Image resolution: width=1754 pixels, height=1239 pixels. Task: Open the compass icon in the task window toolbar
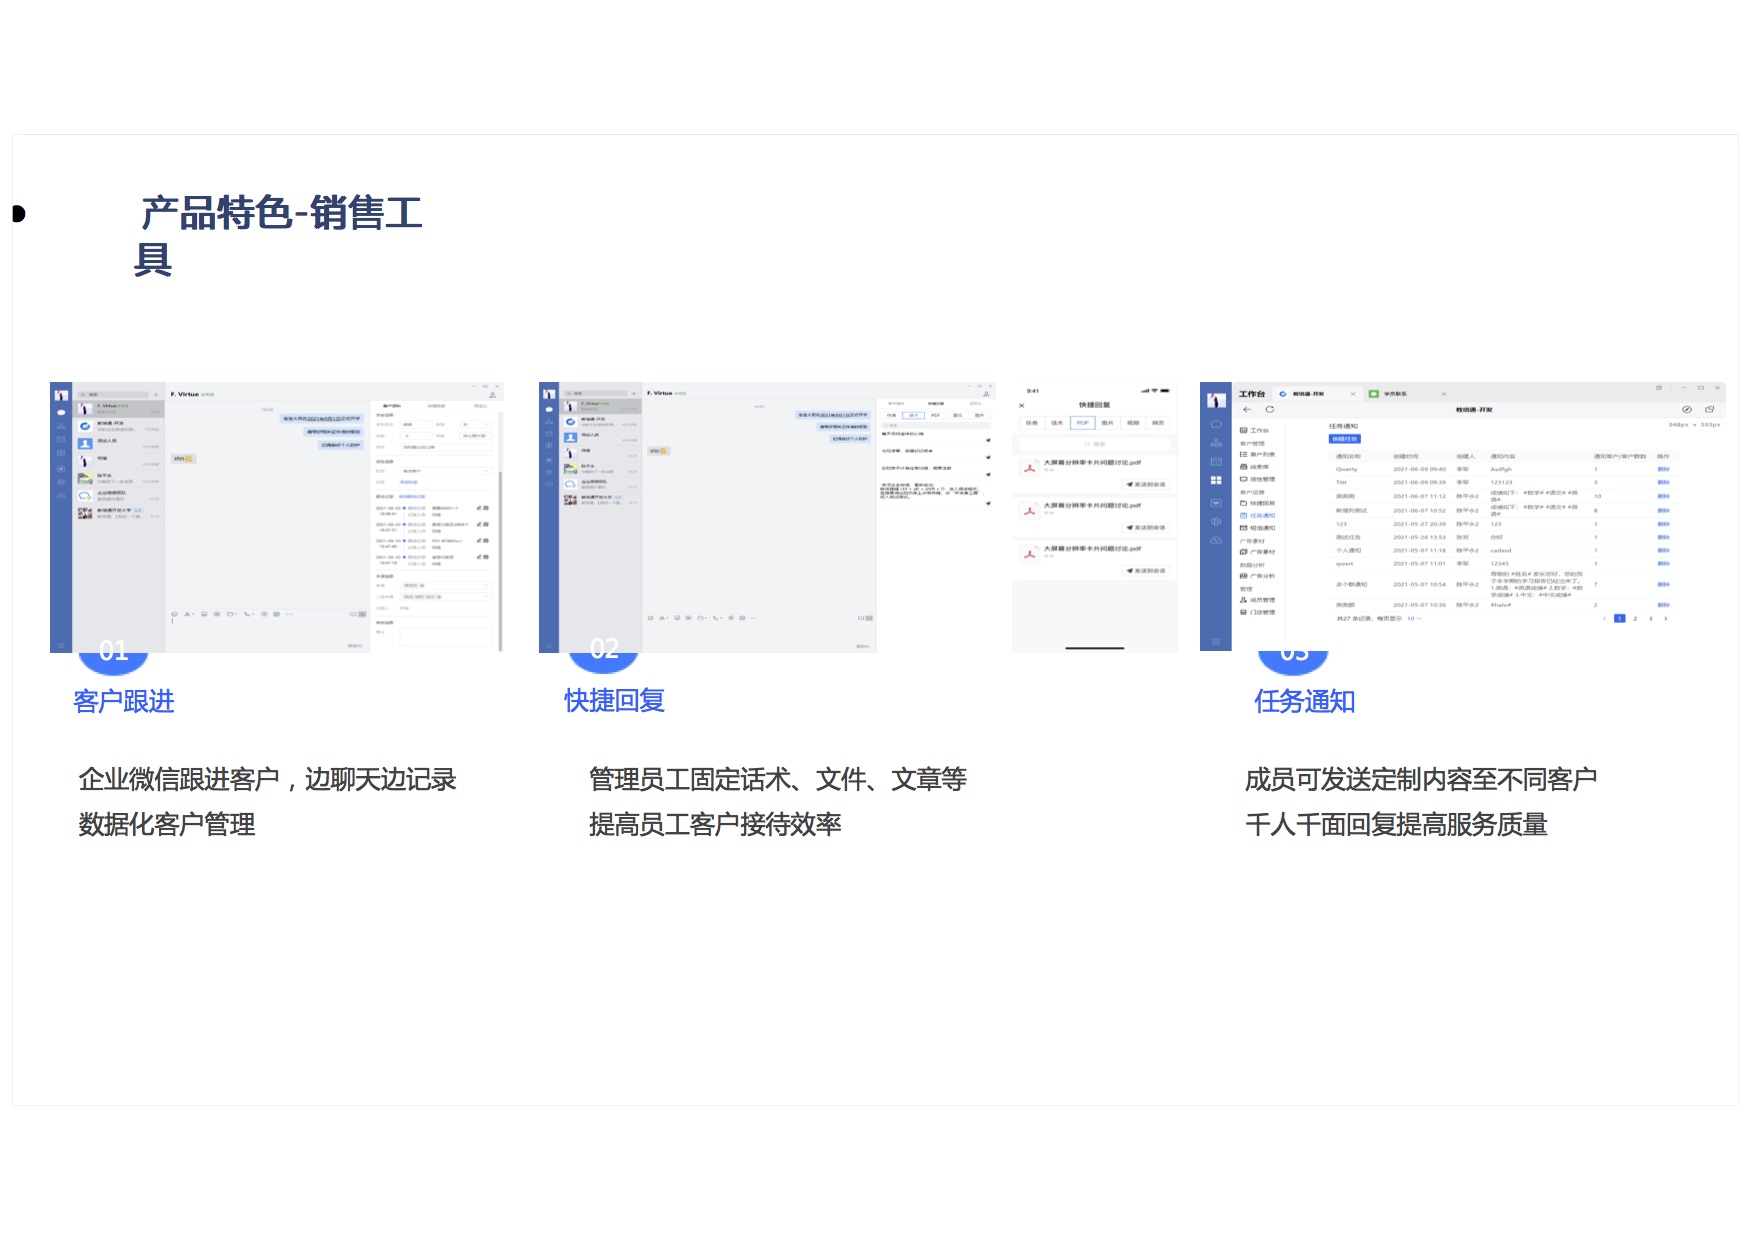pos(1687,409)
